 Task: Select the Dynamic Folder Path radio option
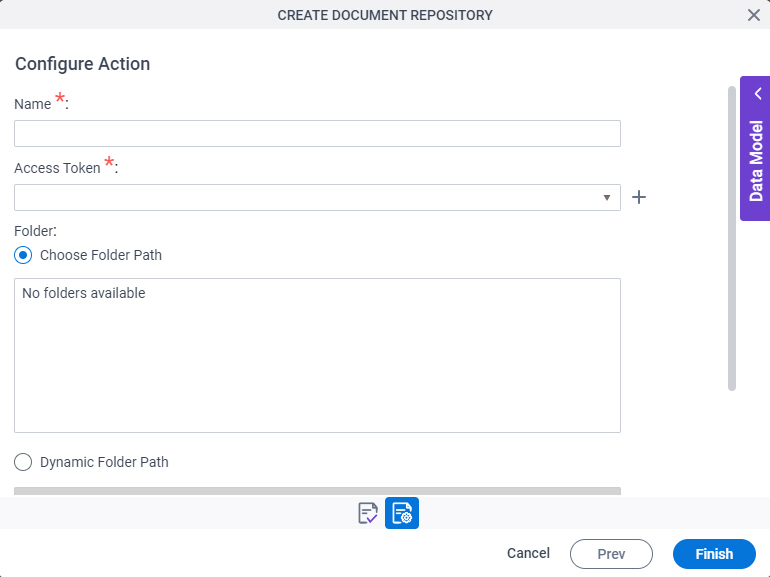point(23,462)
